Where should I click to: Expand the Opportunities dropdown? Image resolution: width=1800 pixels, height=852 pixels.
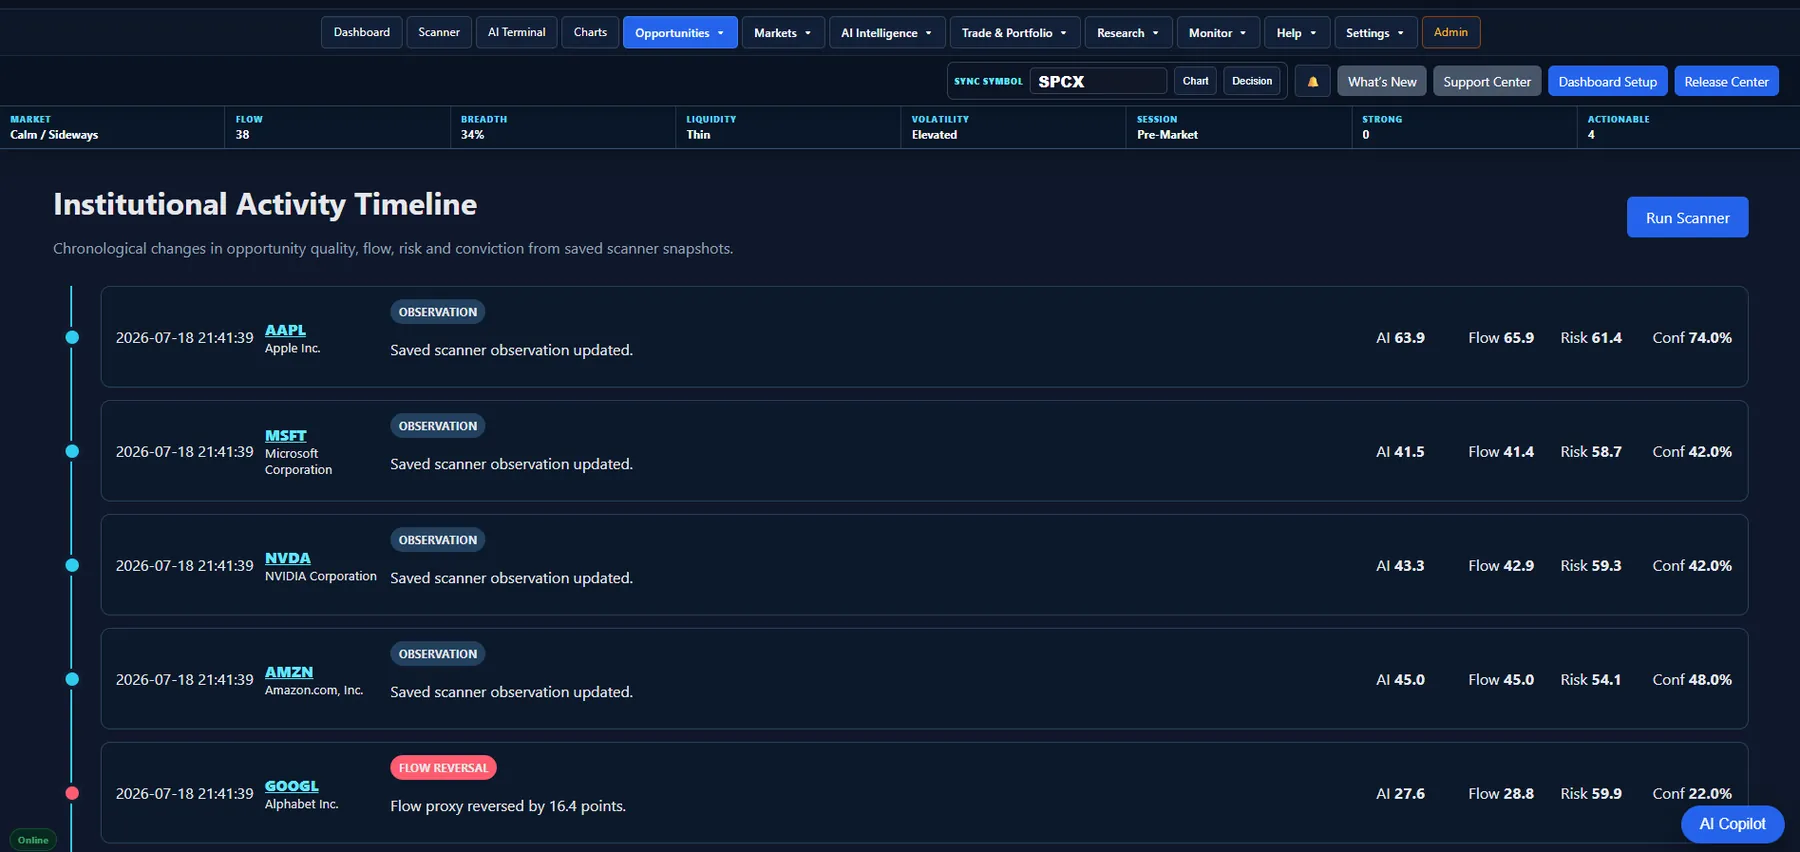(680, 32)
